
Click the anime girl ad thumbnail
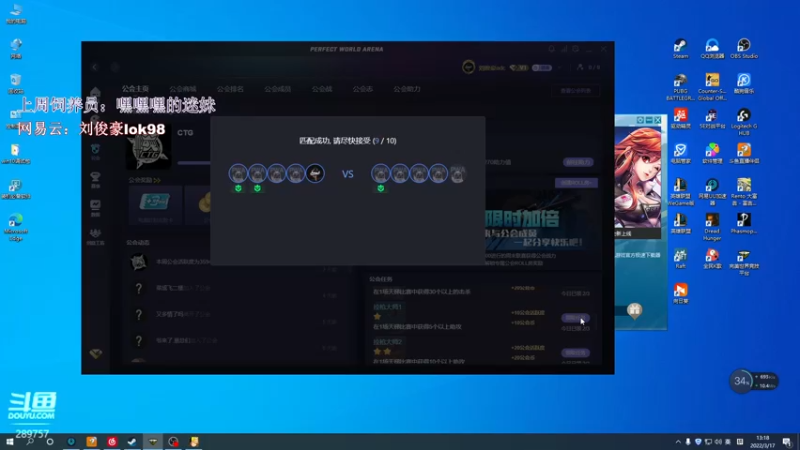coord(637,177)
